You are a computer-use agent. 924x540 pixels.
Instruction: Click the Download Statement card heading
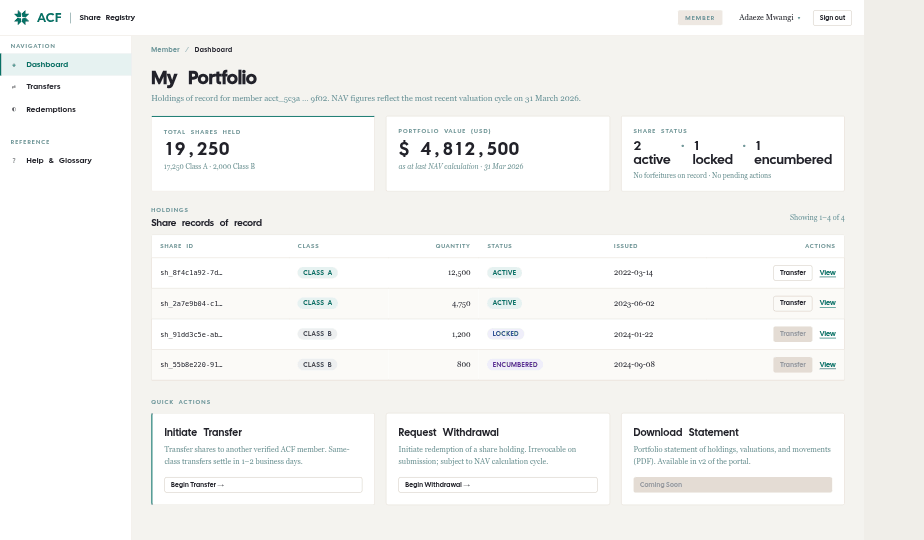coord(686,432)
